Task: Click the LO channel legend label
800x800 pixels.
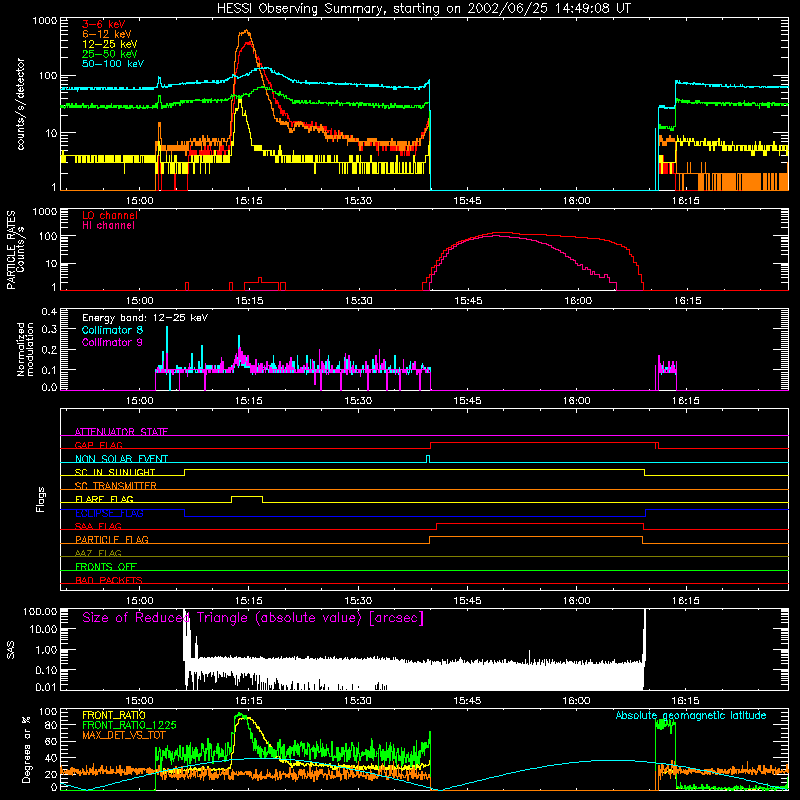Action: pyautogui.click(x=110, y=216)
